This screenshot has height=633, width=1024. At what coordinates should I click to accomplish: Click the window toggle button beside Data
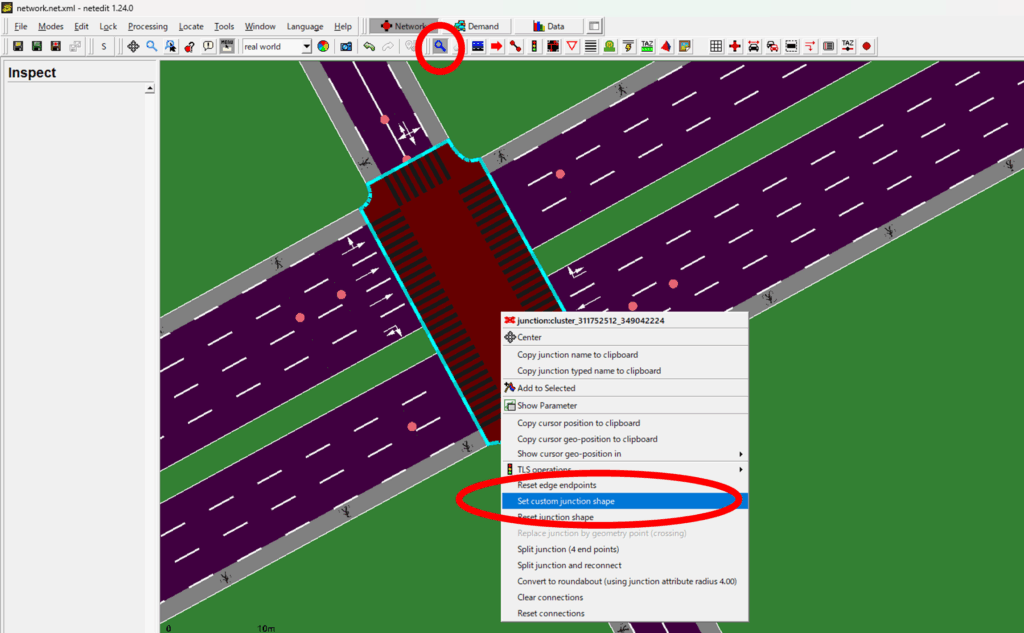[x=594, y=26]
